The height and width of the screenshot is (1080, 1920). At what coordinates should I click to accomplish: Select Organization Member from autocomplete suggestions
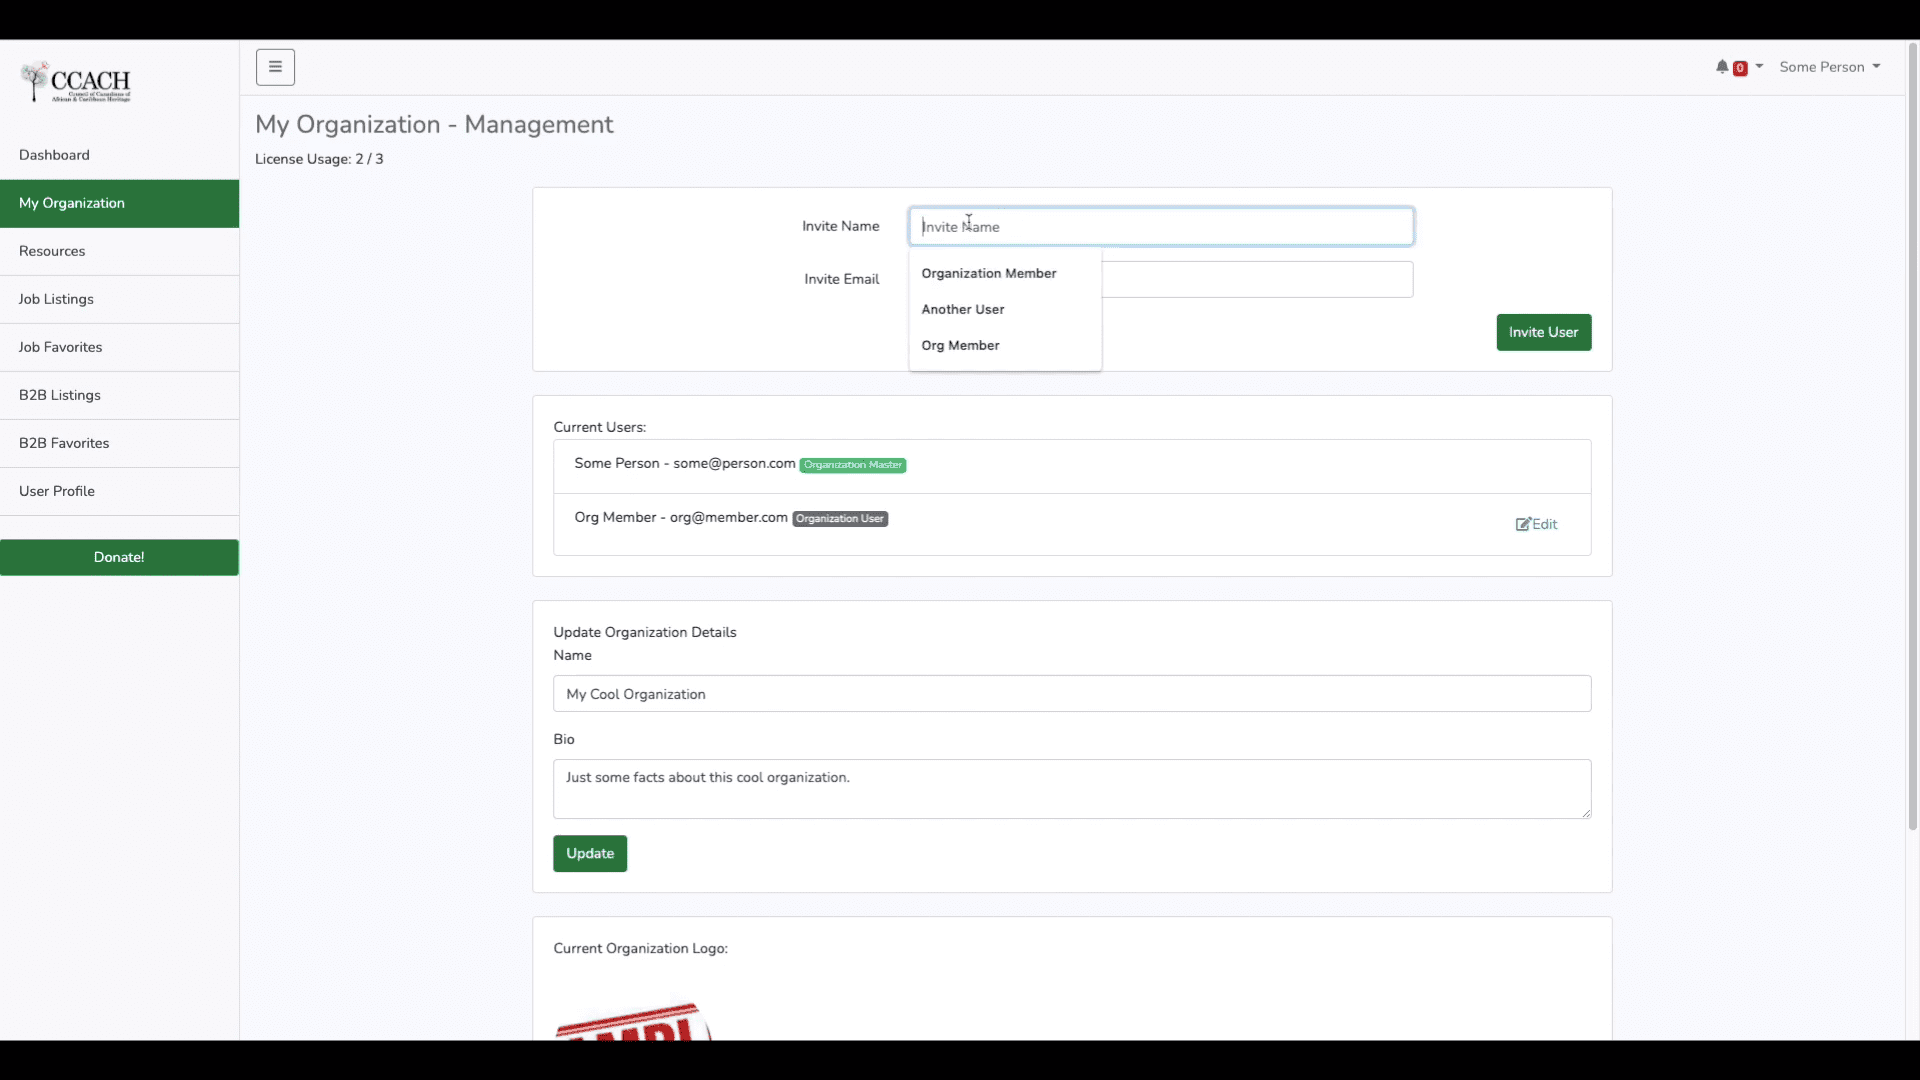[988, 273]
